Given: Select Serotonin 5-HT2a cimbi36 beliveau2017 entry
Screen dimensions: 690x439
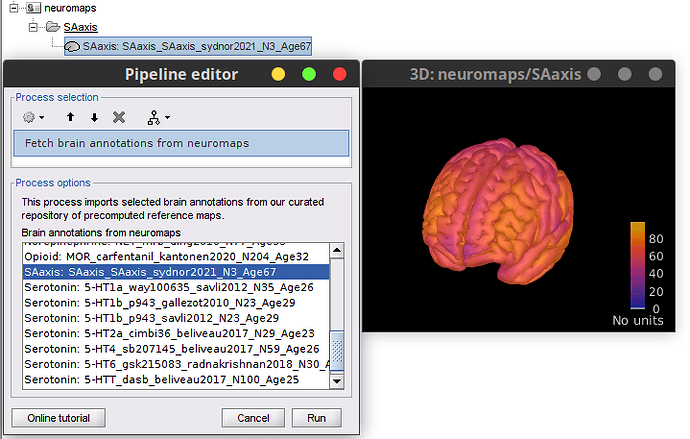Looking at the screenshot, I should [169, 332].
